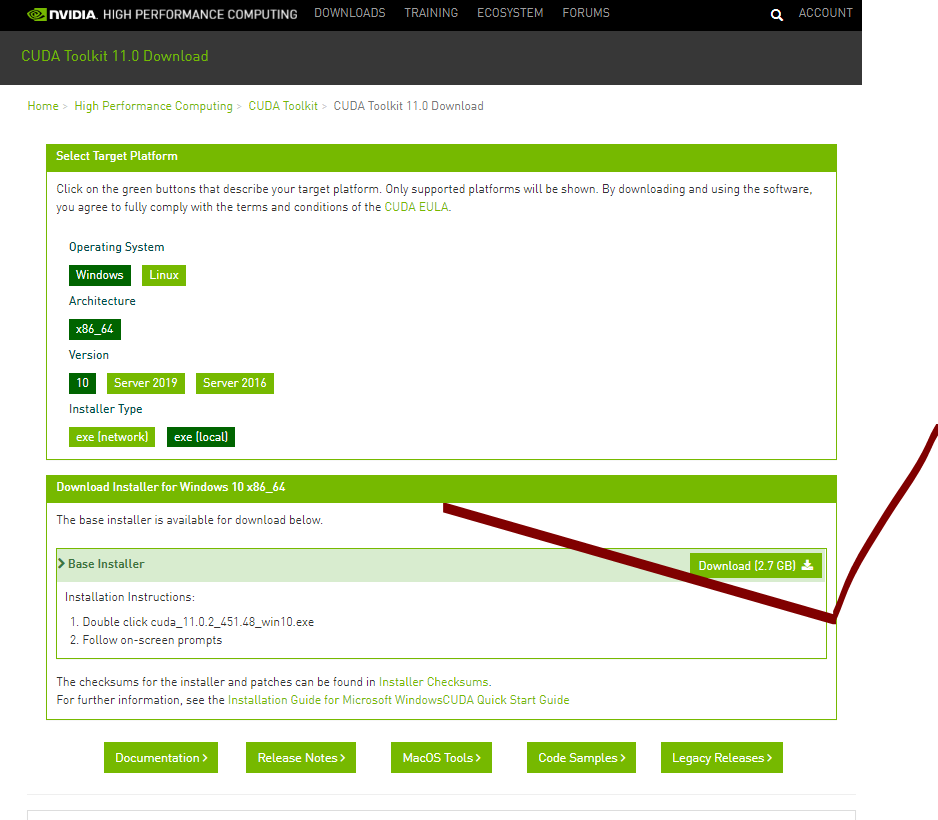Image resolution: width=938 pixels, height=820 pixels.
Task: Open the ACCOUNT menu
Action: 826,13
